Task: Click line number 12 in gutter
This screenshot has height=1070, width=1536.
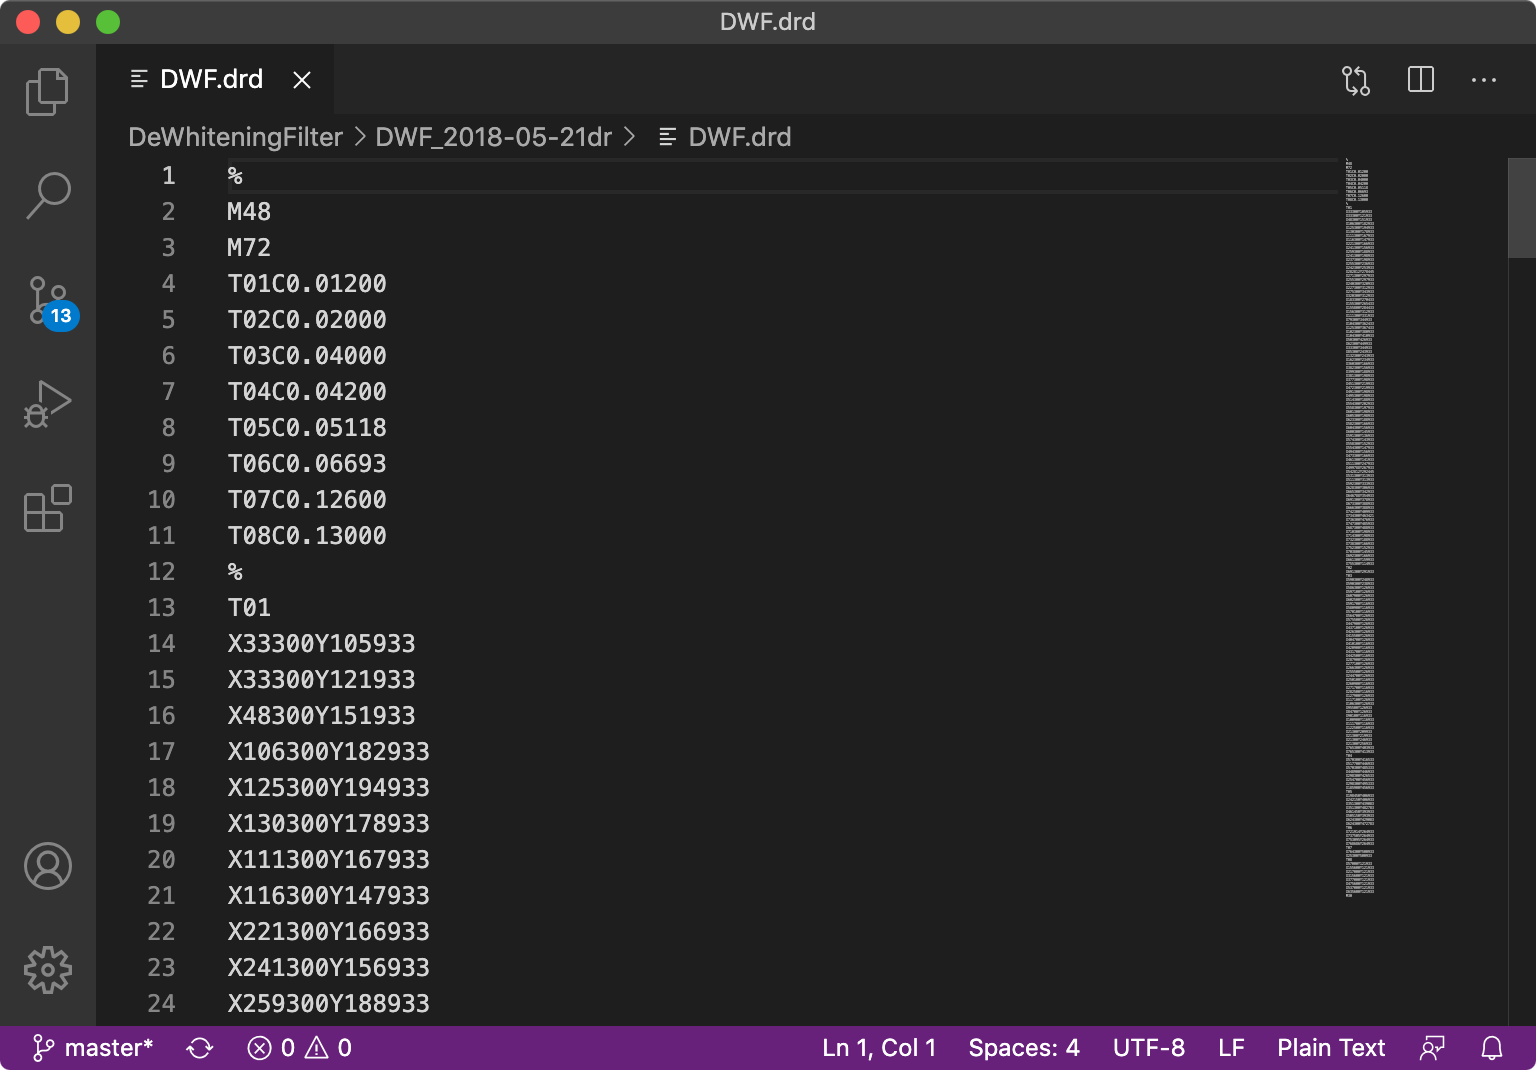Action: pyautogui.click(x=161, y=572)
